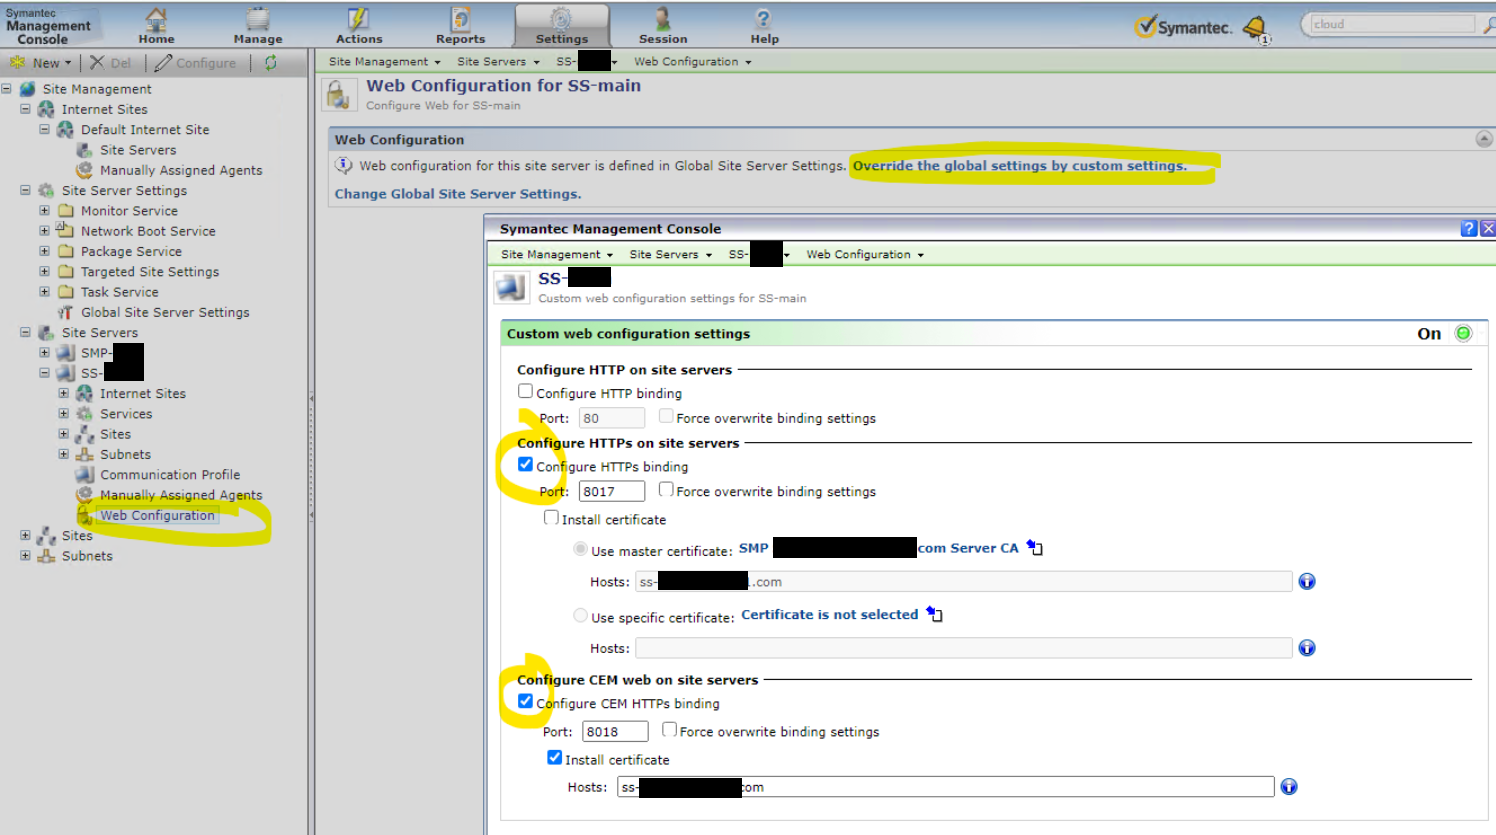Click the search box containing cloud
The image size is (1496, 835).
(x=1391, y=24)
